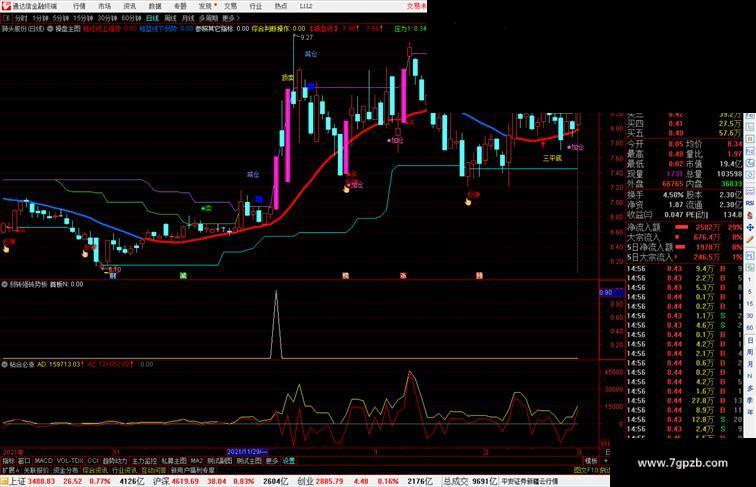Click the 三平底 pattern label on chart

pyautogui.click(x=552, y=158)
